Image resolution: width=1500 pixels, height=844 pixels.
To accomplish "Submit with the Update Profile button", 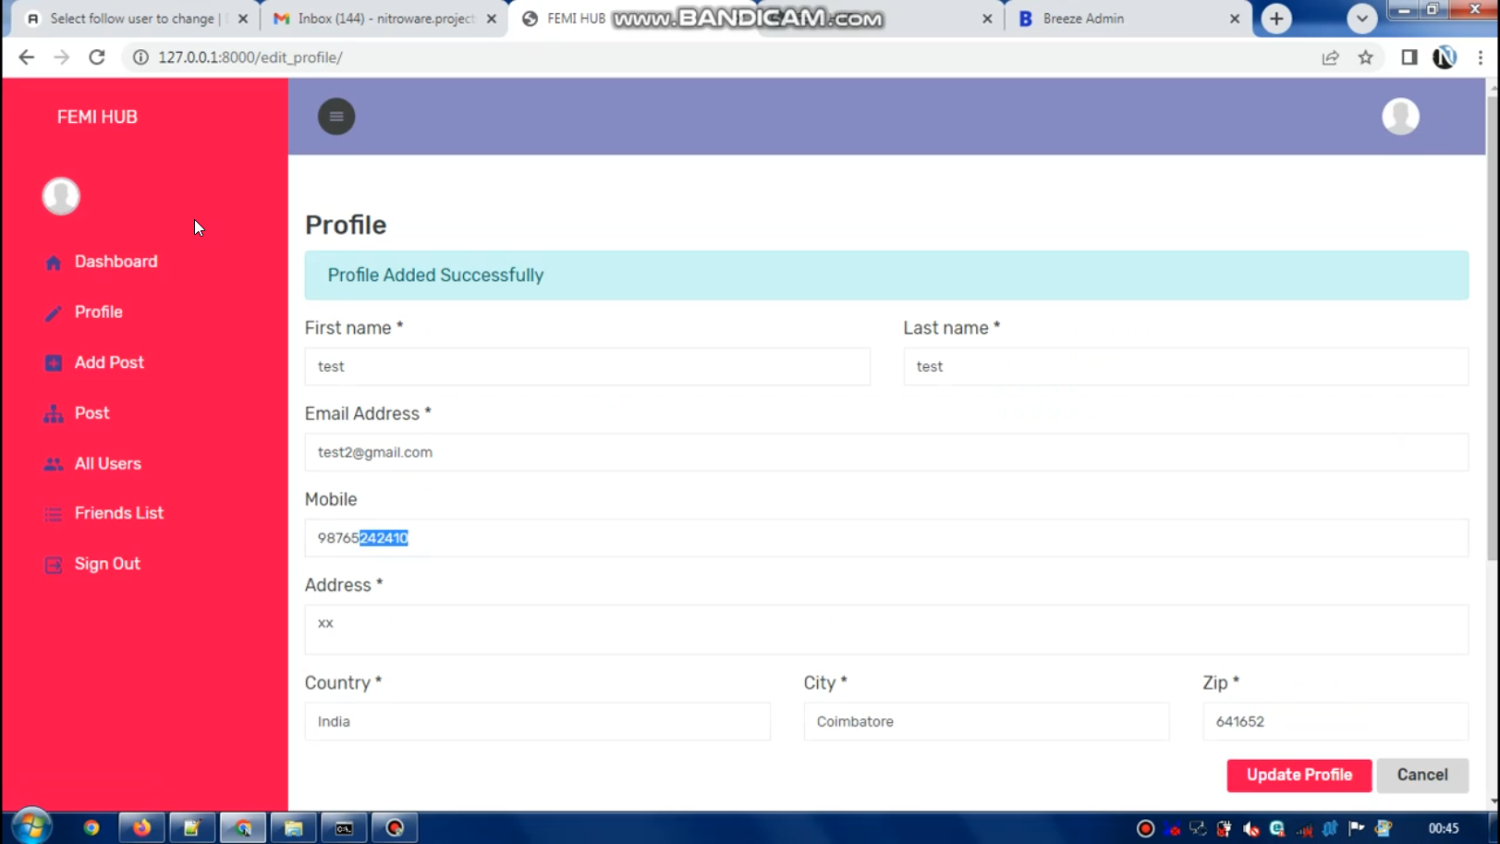I will [x=1299, y=775].
